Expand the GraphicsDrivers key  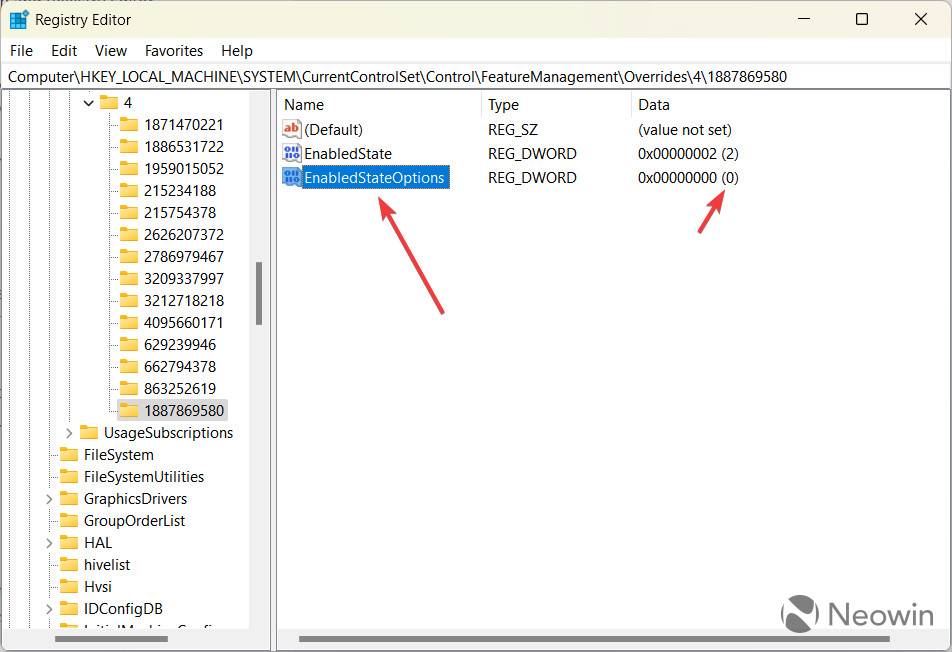(x=49, y=499)
